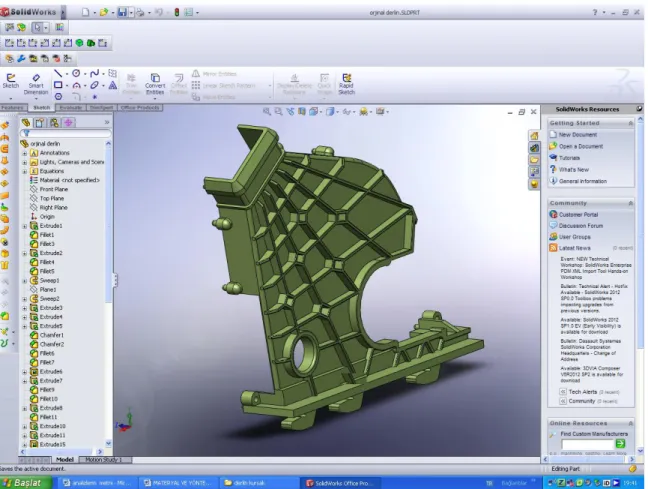Click the Open a Document link

[581, 146]
